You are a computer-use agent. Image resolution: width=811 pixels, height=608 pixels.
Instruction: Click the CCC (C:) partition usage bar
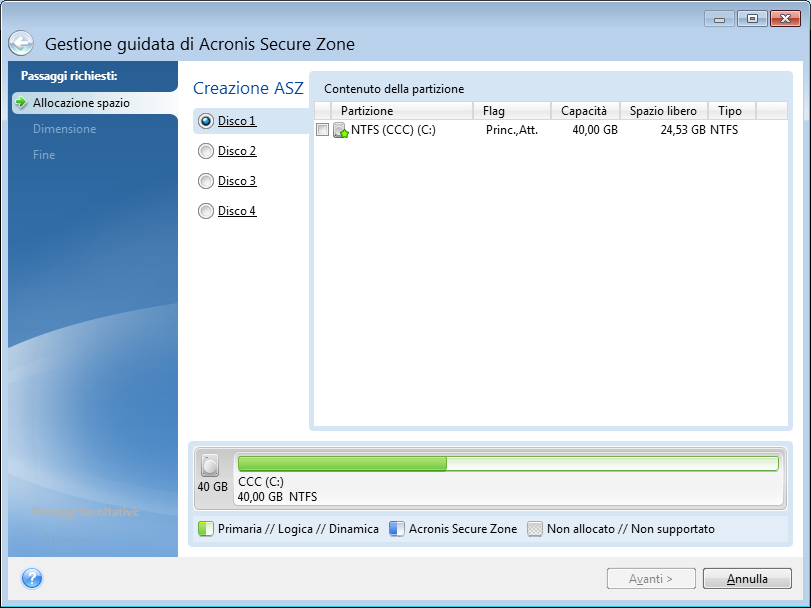[508, 464]
